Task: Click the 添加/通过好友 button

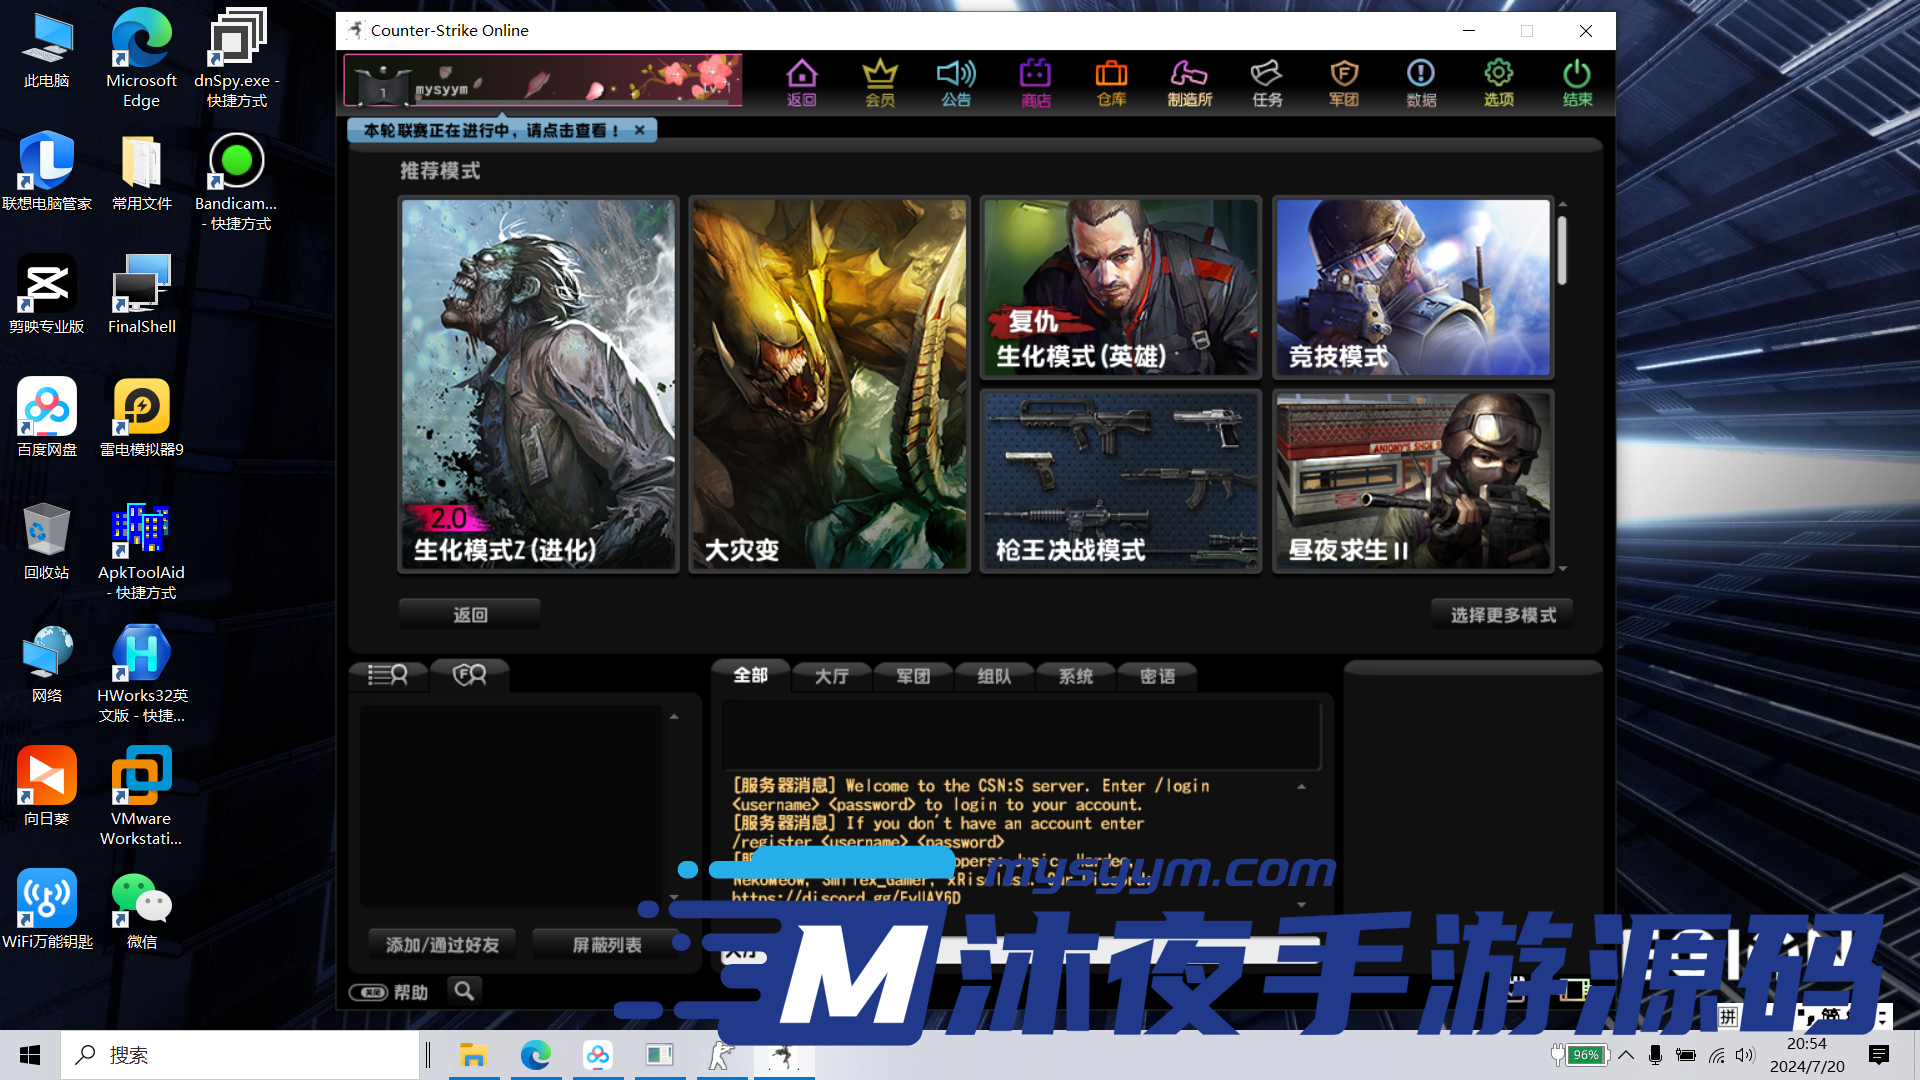Action: (x=441, y=943)
